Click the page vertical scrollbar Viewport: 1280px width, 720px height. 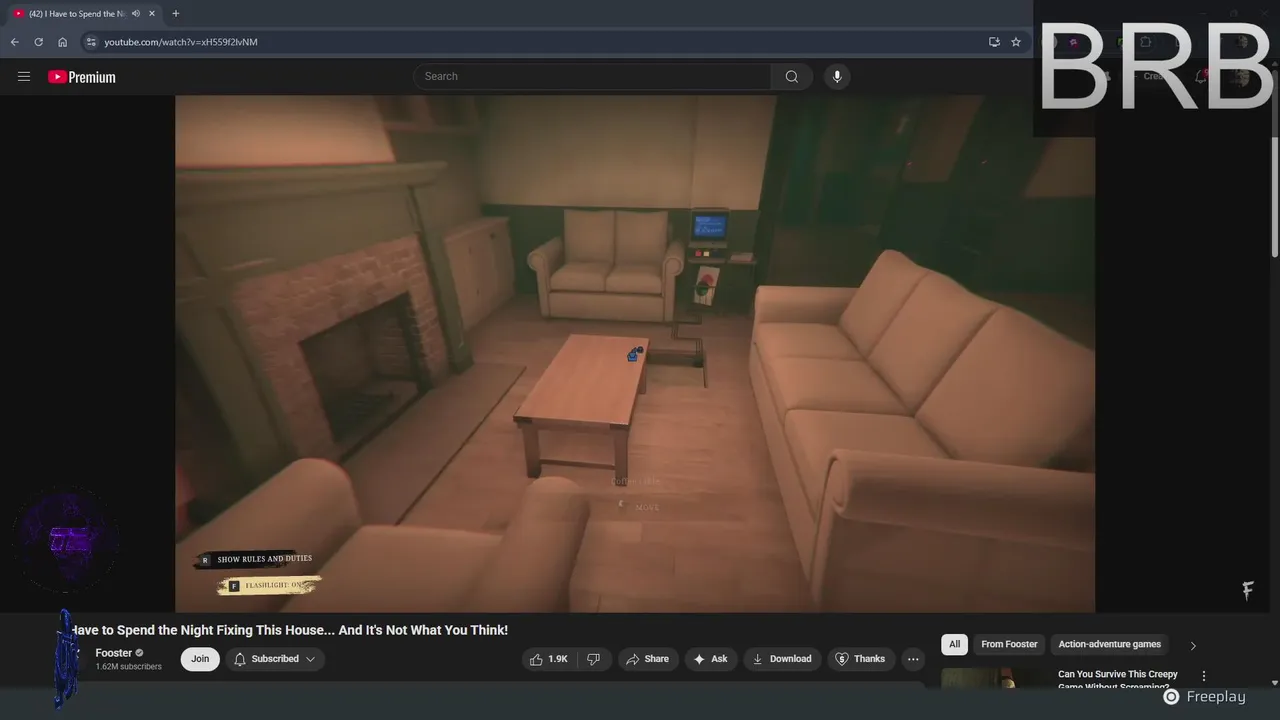click(1274, 195)
